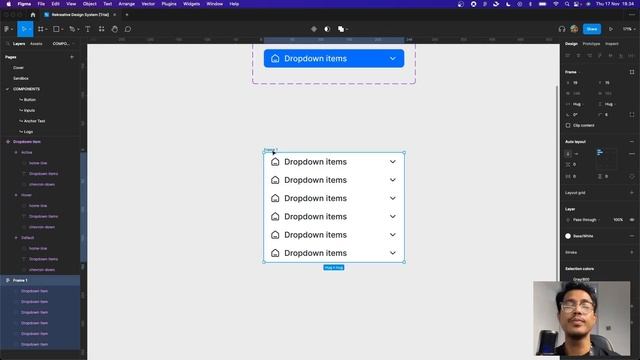The width and height of the screenshot is (640, 360).
Task: Select the Text tool
Action: point(88,29)
